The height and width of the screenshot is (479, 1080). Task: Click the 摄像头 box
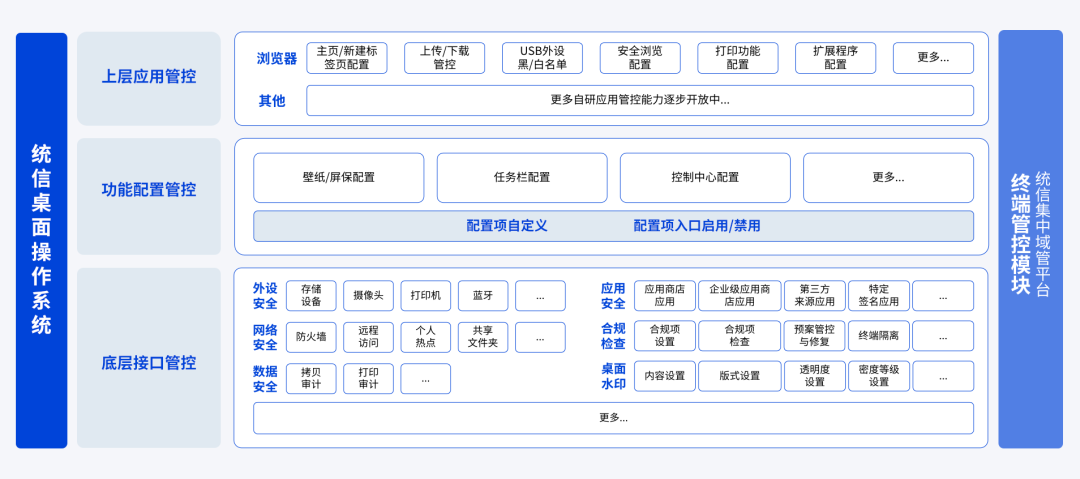(368, 296)
